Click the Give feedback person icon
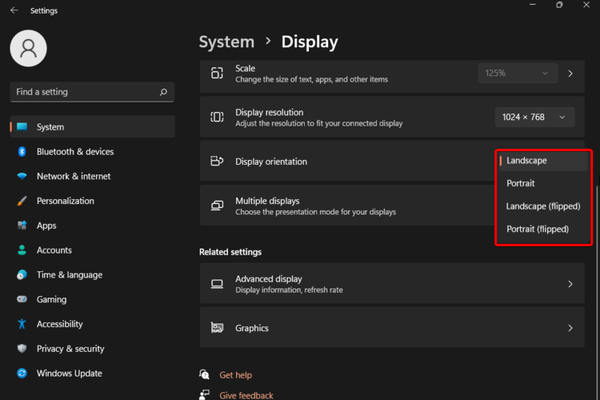Screen dimensions: 600x400 [x=204, y=395]
